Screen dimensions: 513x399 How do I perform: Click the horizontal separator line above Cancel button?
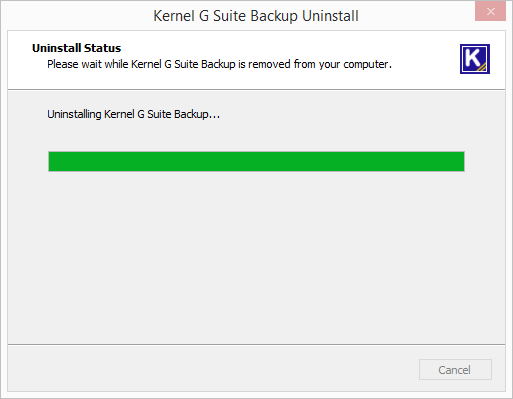pos(256,344)
